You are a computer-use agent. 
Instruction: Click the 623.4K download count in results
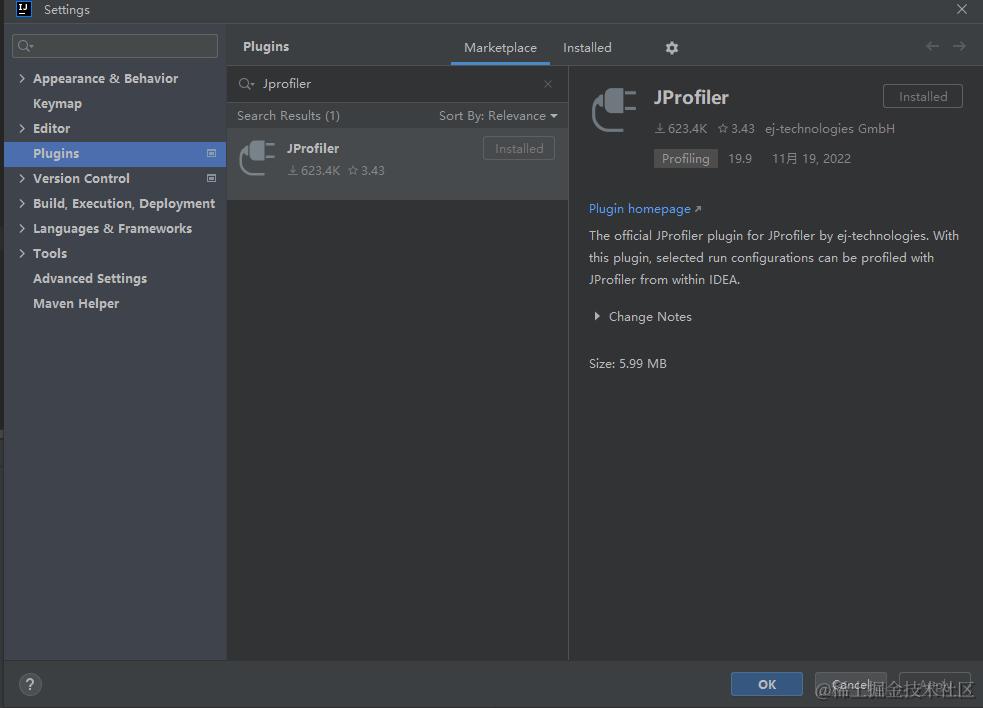(x=313, y=171)
